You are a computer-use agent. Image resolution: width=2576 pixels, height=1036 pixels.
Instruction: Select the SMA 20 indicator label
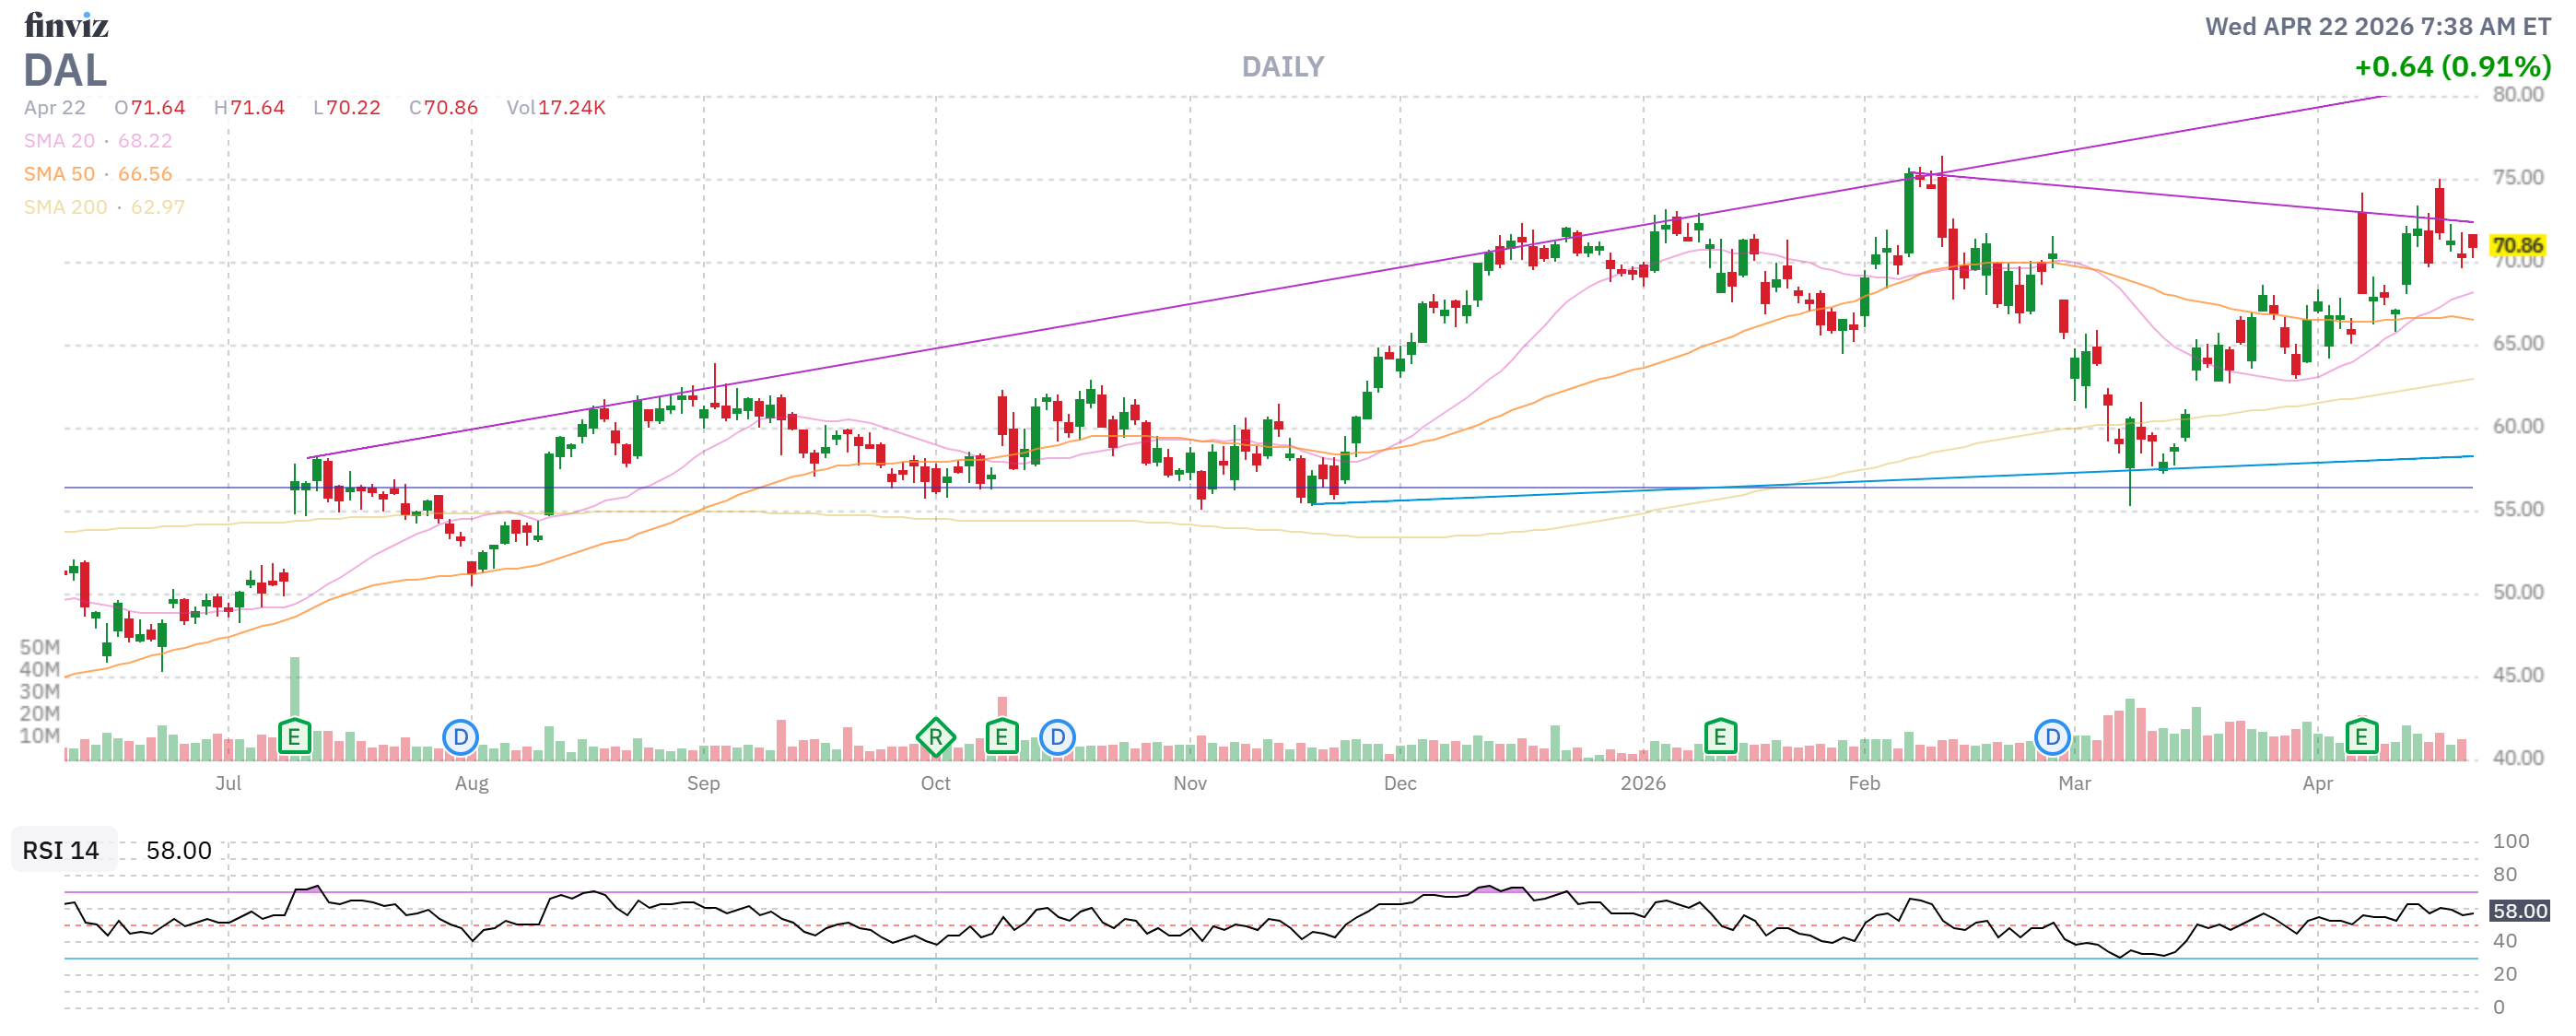click(59, 141)
